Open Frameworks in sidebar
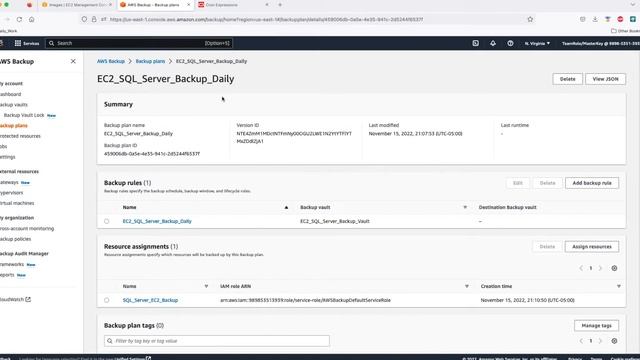Viewport: 640px width, 360px height. [x=12, y=264]
